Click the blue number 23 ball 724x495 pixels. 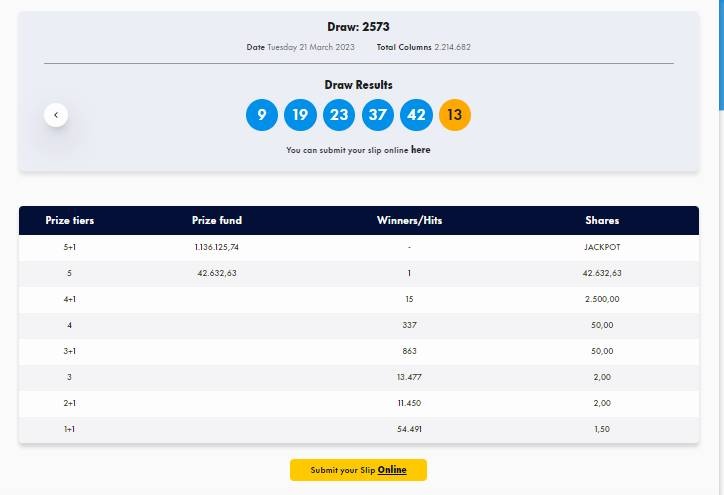(x=339, y=115)
